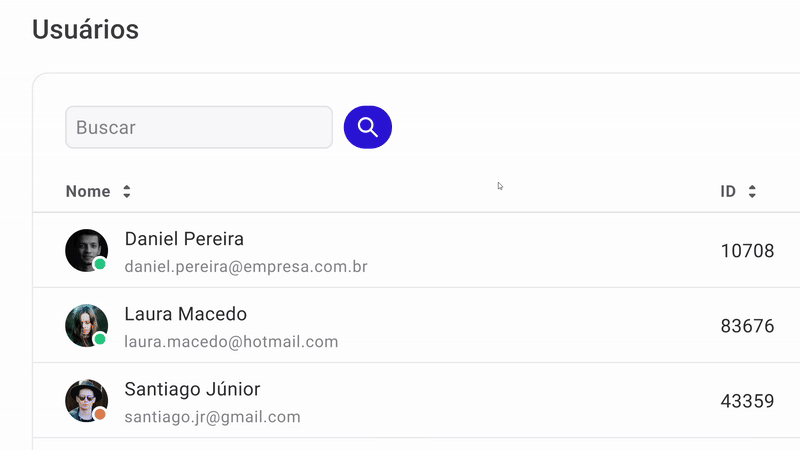Sort by Nome using arrows icon
The width and height of the screenshot is (800, 450).
click(x=127, y=191)
